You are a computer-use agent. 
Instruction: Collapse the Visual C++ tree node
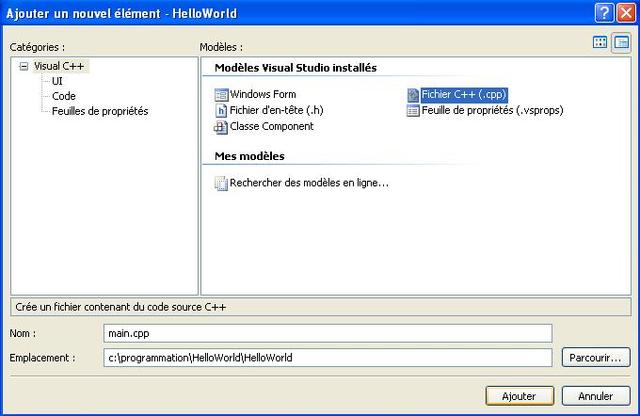click(24, 66)
